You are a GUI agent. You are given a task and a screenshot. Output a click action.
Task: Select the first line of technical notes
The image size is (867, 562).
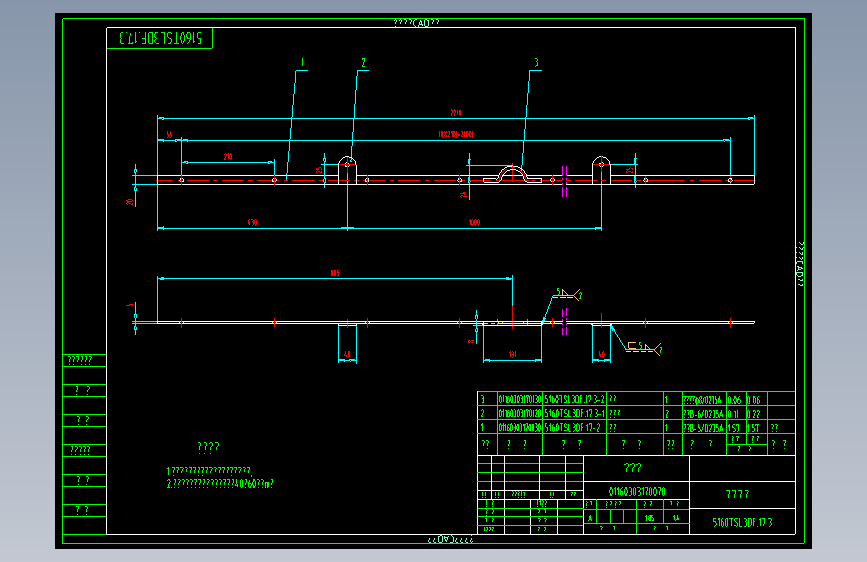tap(209, 471)
